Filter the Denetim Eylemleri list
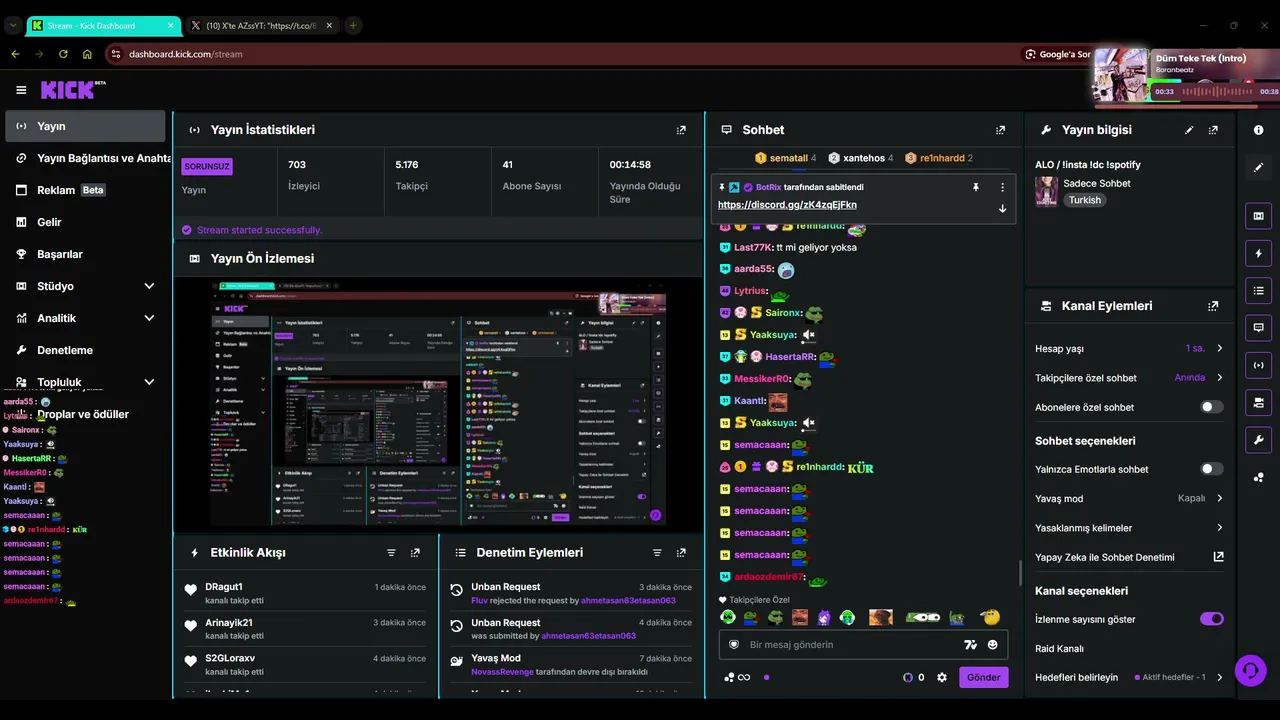Image resolution: width=1280 pixels, height=720 pixels. [657, 552]
